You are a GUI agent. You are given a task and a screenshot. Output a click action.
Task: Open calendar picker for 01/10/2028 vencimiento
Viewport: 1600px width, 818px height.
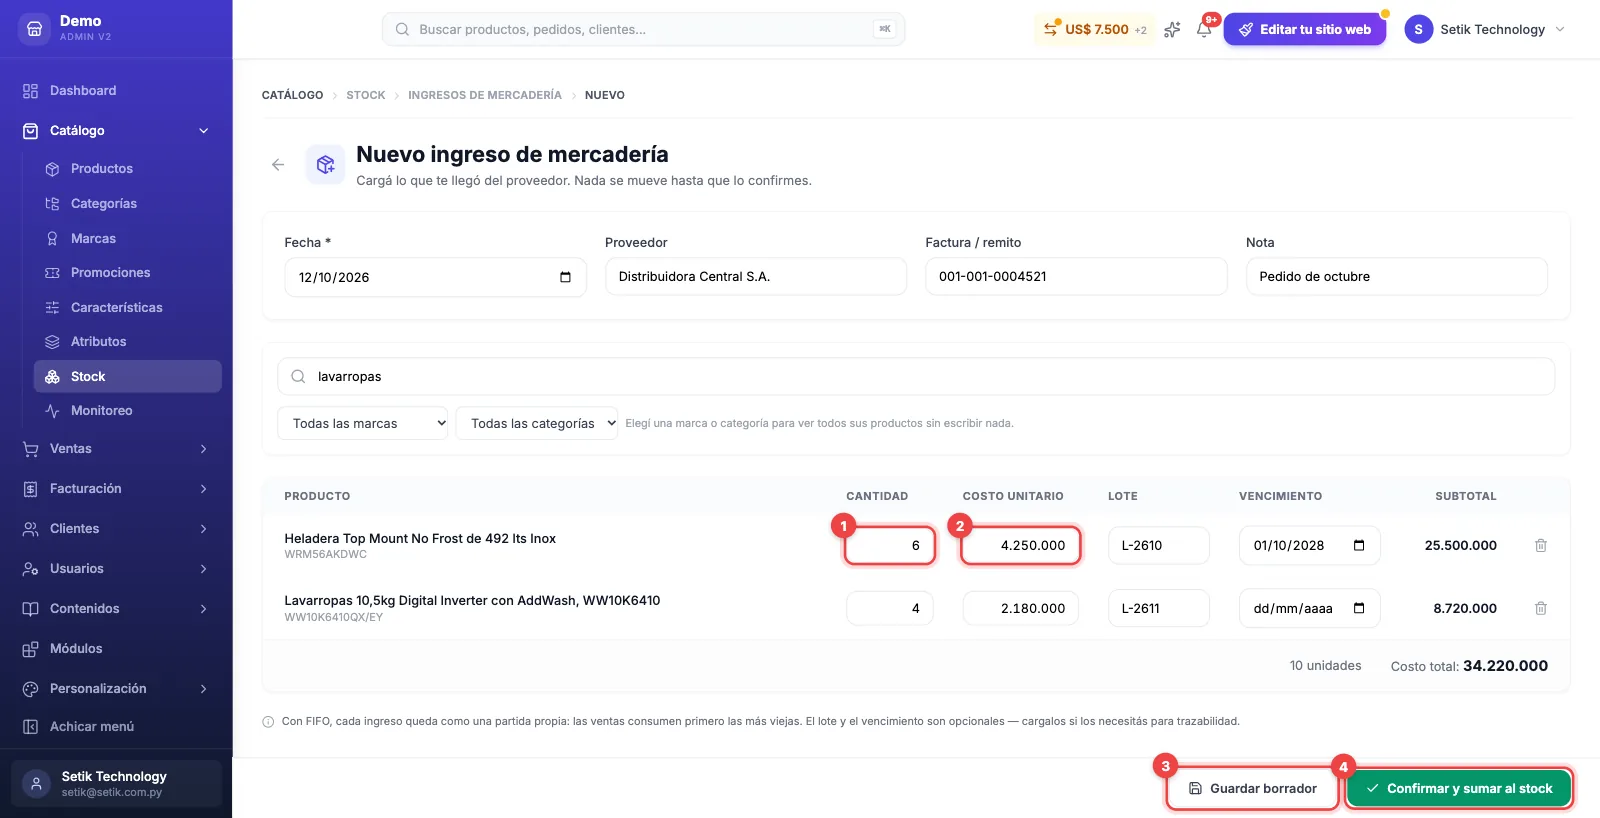1359,545
